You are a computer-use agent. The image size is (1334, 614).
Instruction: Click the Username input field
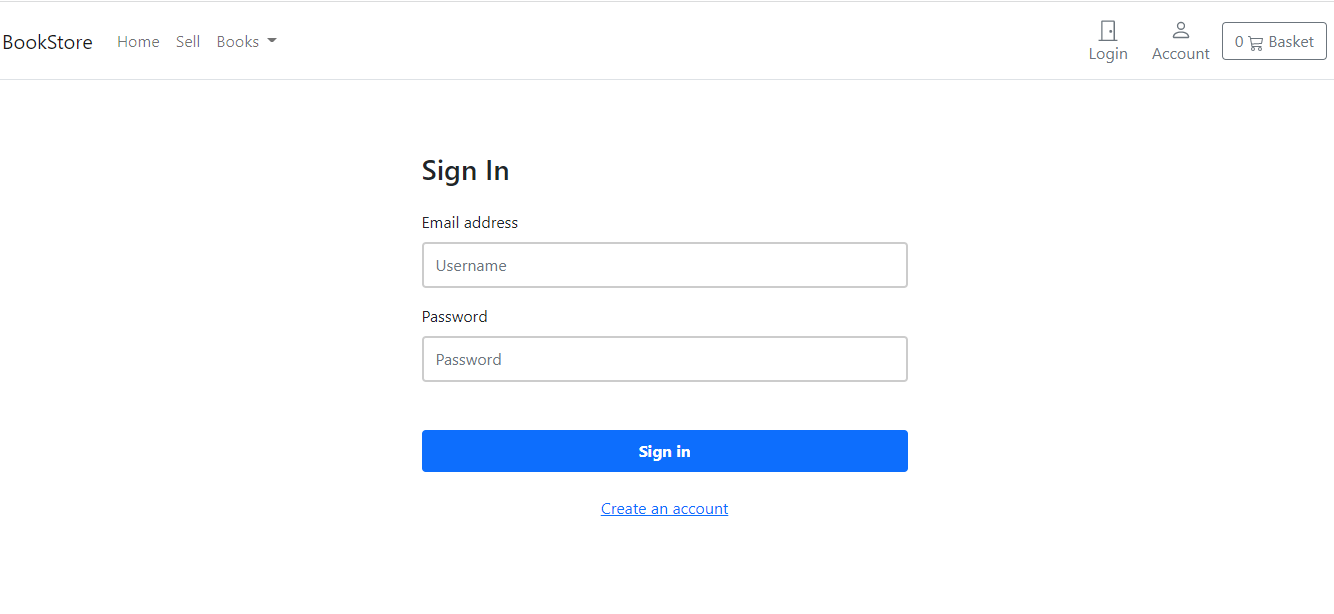click(664, 265)
